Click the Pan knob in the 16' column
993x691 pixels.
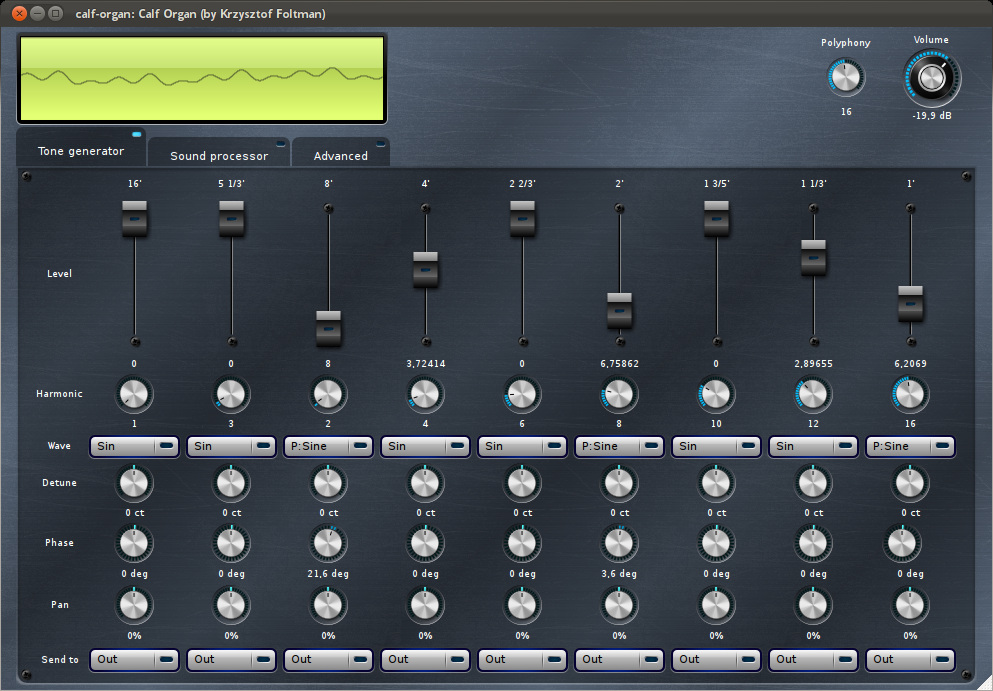coord(134,605)
